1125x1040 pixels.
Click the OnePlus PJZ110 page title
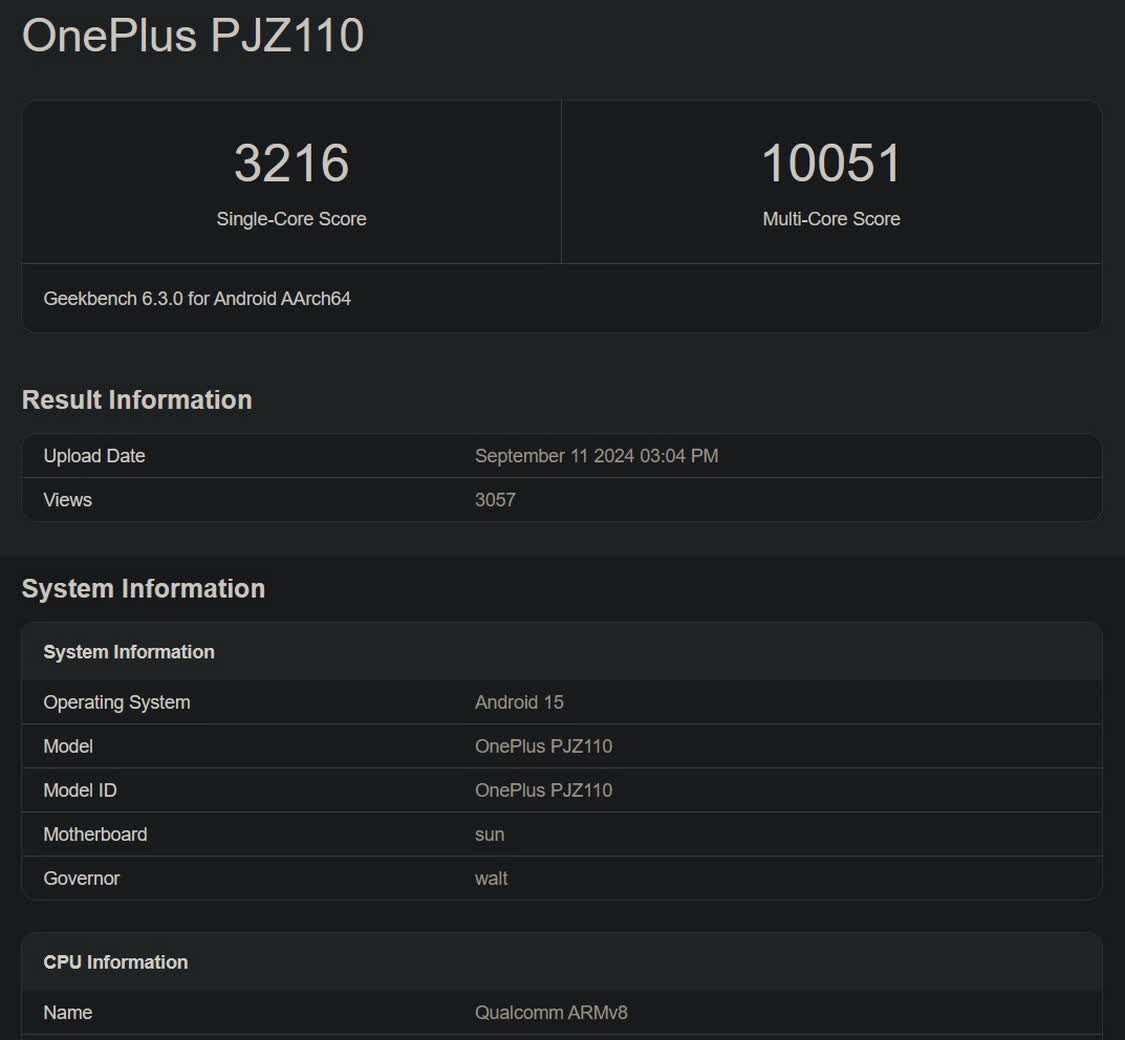tap(193, 36)
